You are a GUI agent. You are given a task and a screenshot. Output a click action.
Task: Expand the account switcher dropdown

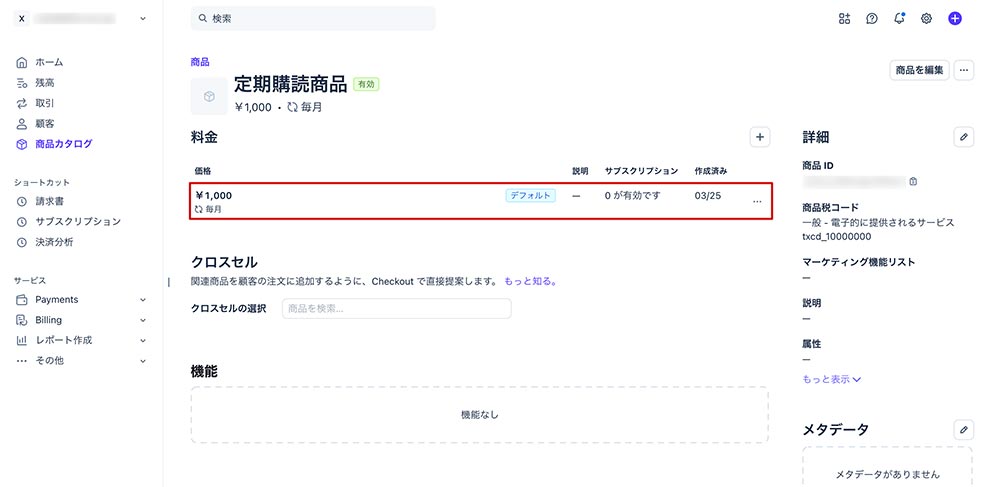click(143, 18)
